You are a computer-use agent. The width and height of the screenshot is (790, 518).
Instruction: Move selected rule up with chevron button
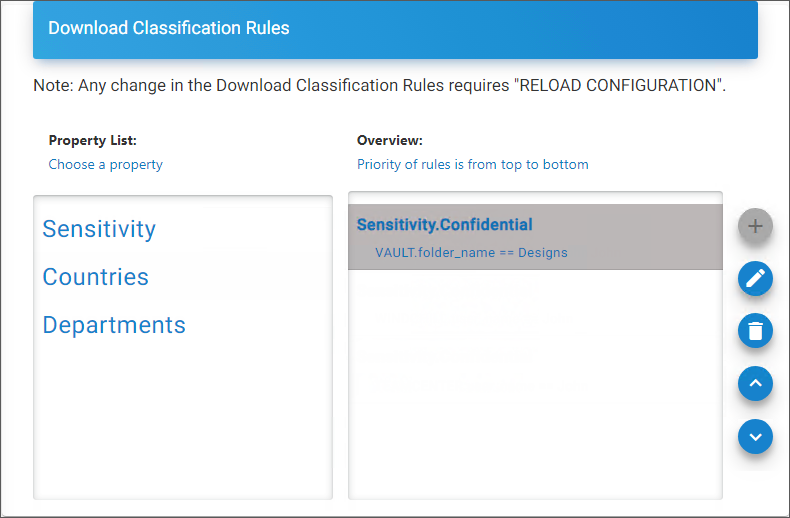point(755,383)
